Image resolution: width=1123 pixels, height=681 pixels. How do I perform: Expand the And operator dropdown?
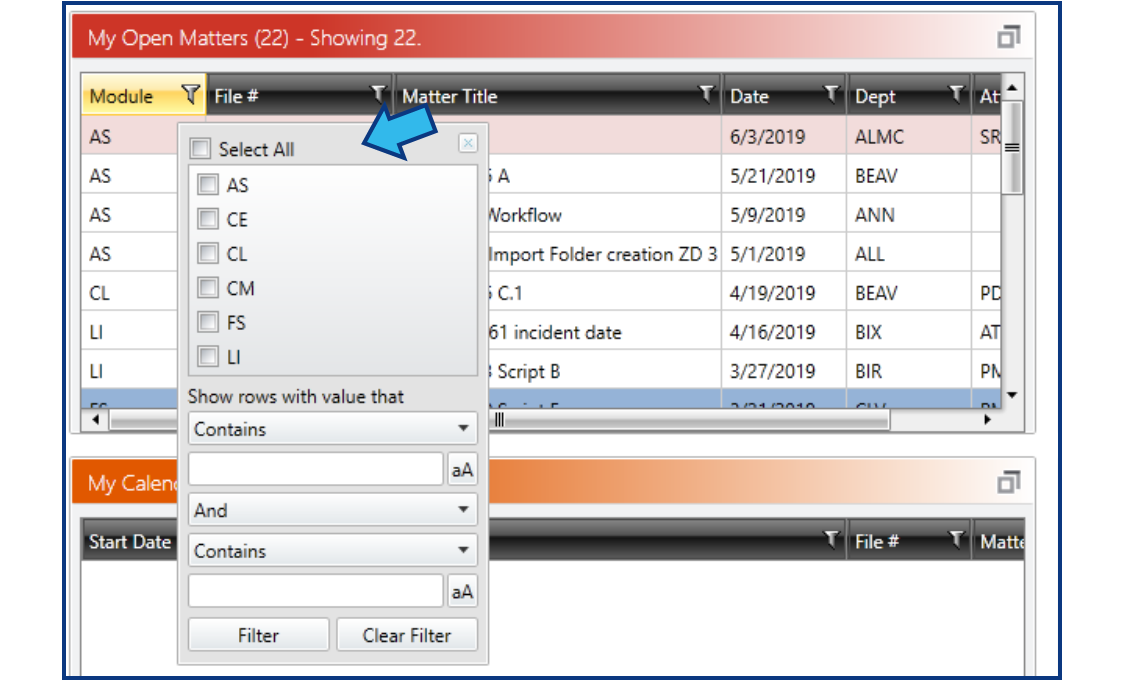(332, 510)
